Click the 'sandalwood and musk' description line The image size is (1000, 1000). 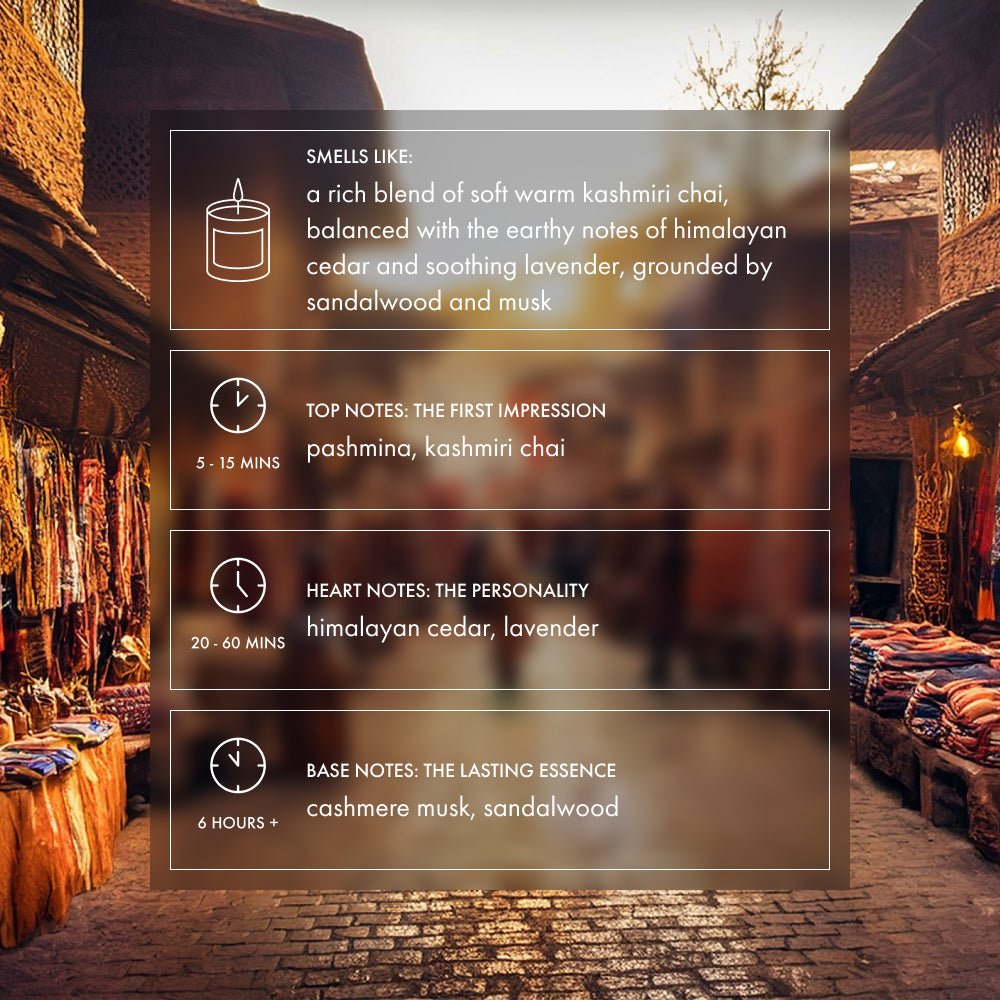click(429, 301)
